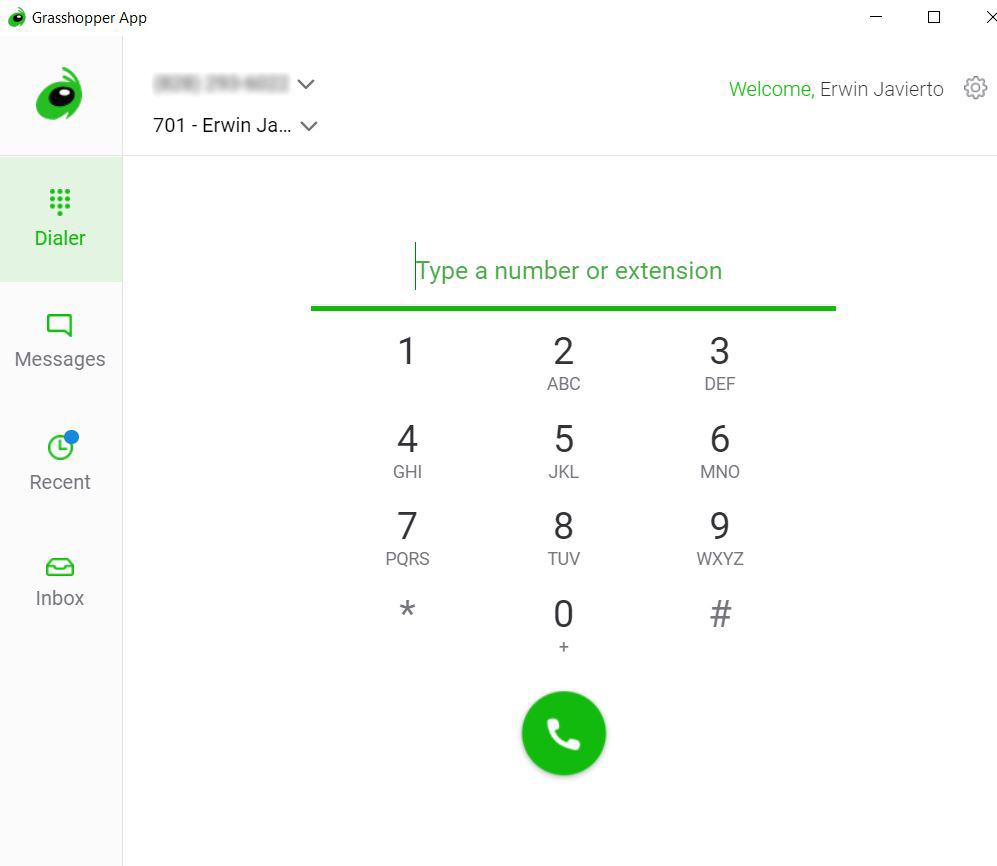Tap the 3 DEF key

pyautogui.click(x=720, y=362)
